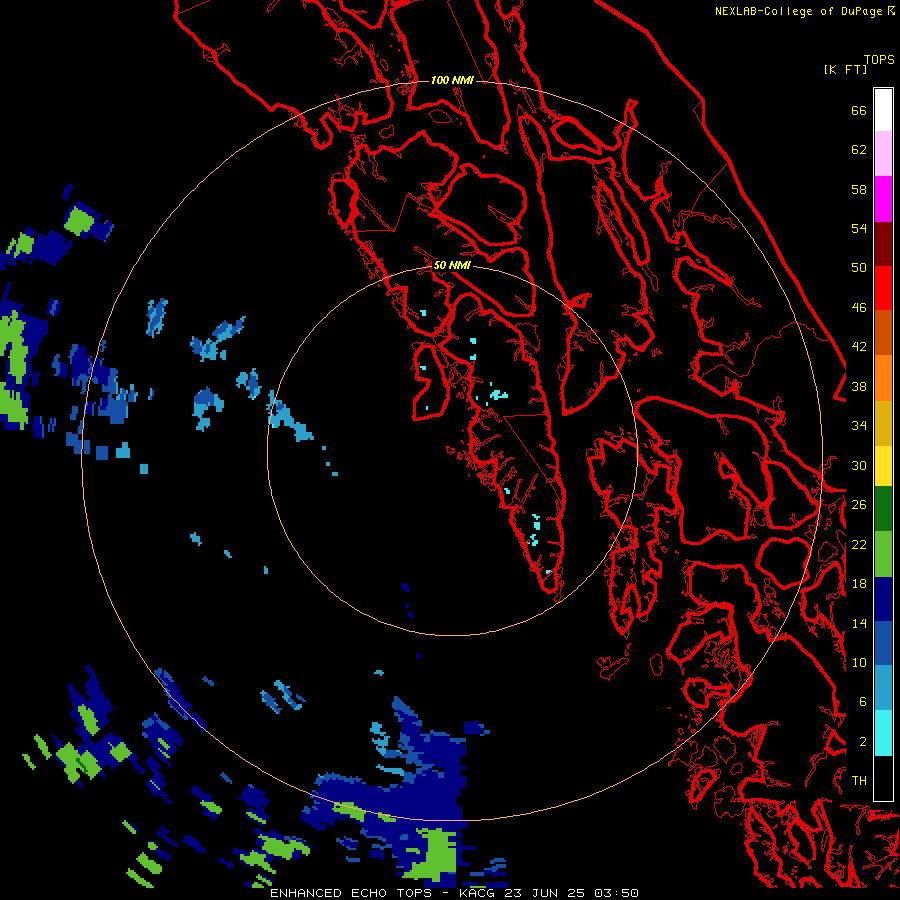Click the 50 NMI range ring label

[x=452, y=265]
